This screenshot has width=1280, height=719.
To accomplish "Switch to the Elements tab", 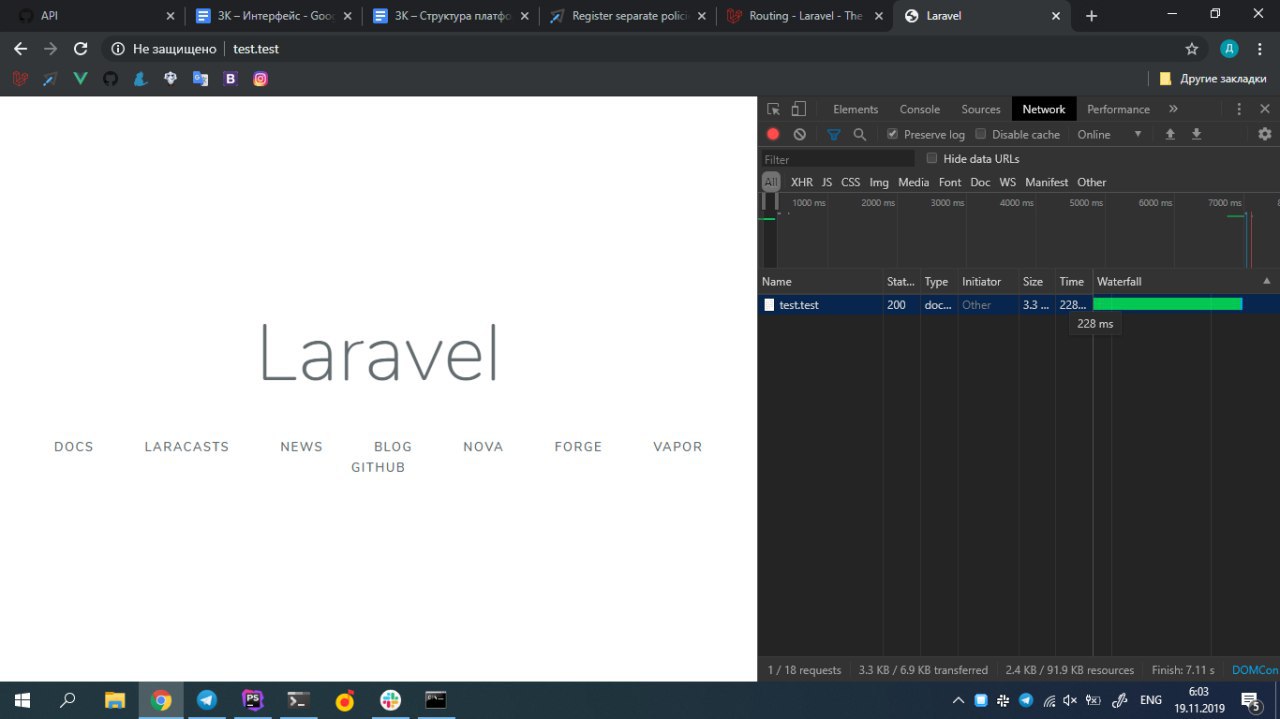I will pos(855,109).
